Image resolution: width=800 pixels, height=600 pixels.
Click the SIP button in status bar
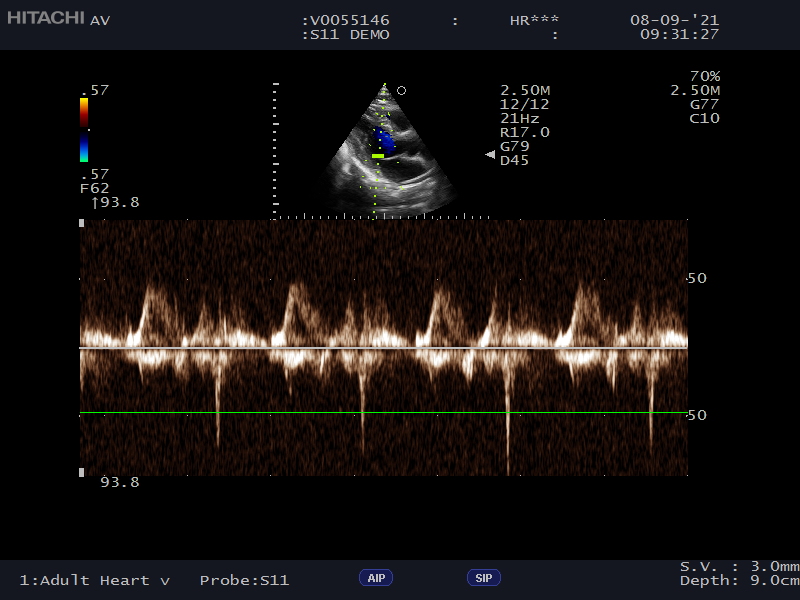click(x=484, y=578)
